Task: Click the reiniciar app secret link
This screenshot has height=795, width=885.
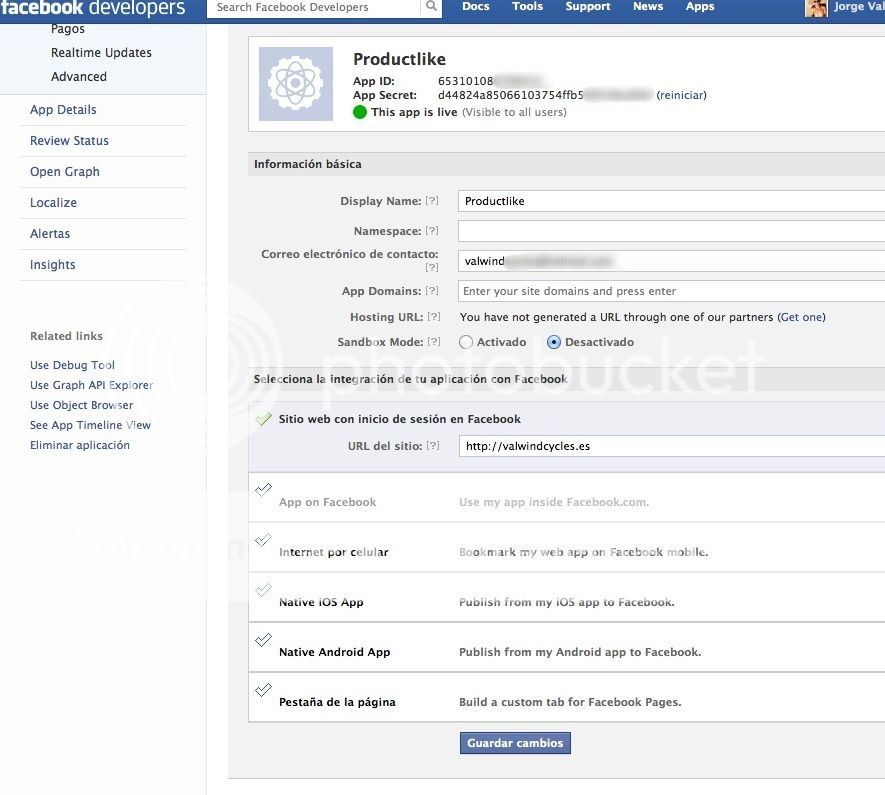Action: [x=681, y=95]
